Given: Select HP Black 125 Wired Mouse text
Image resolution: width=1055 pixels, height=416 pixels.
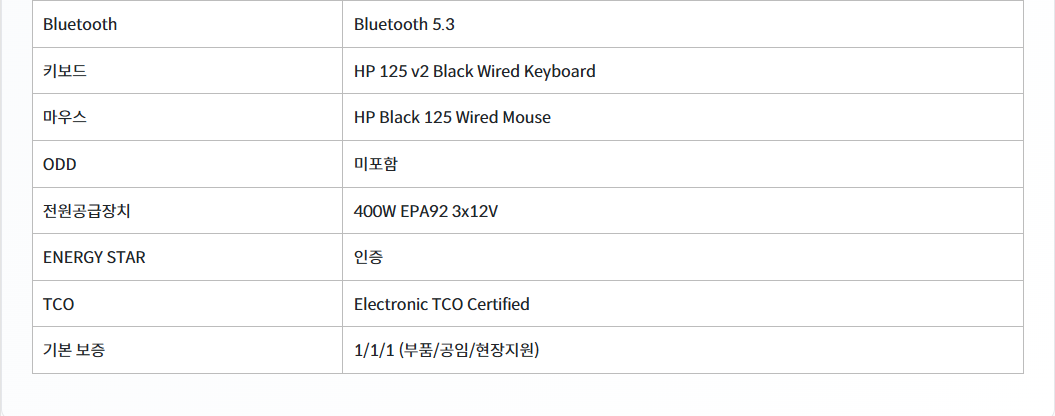Looking at the screenshot, I should click(452, 117).
